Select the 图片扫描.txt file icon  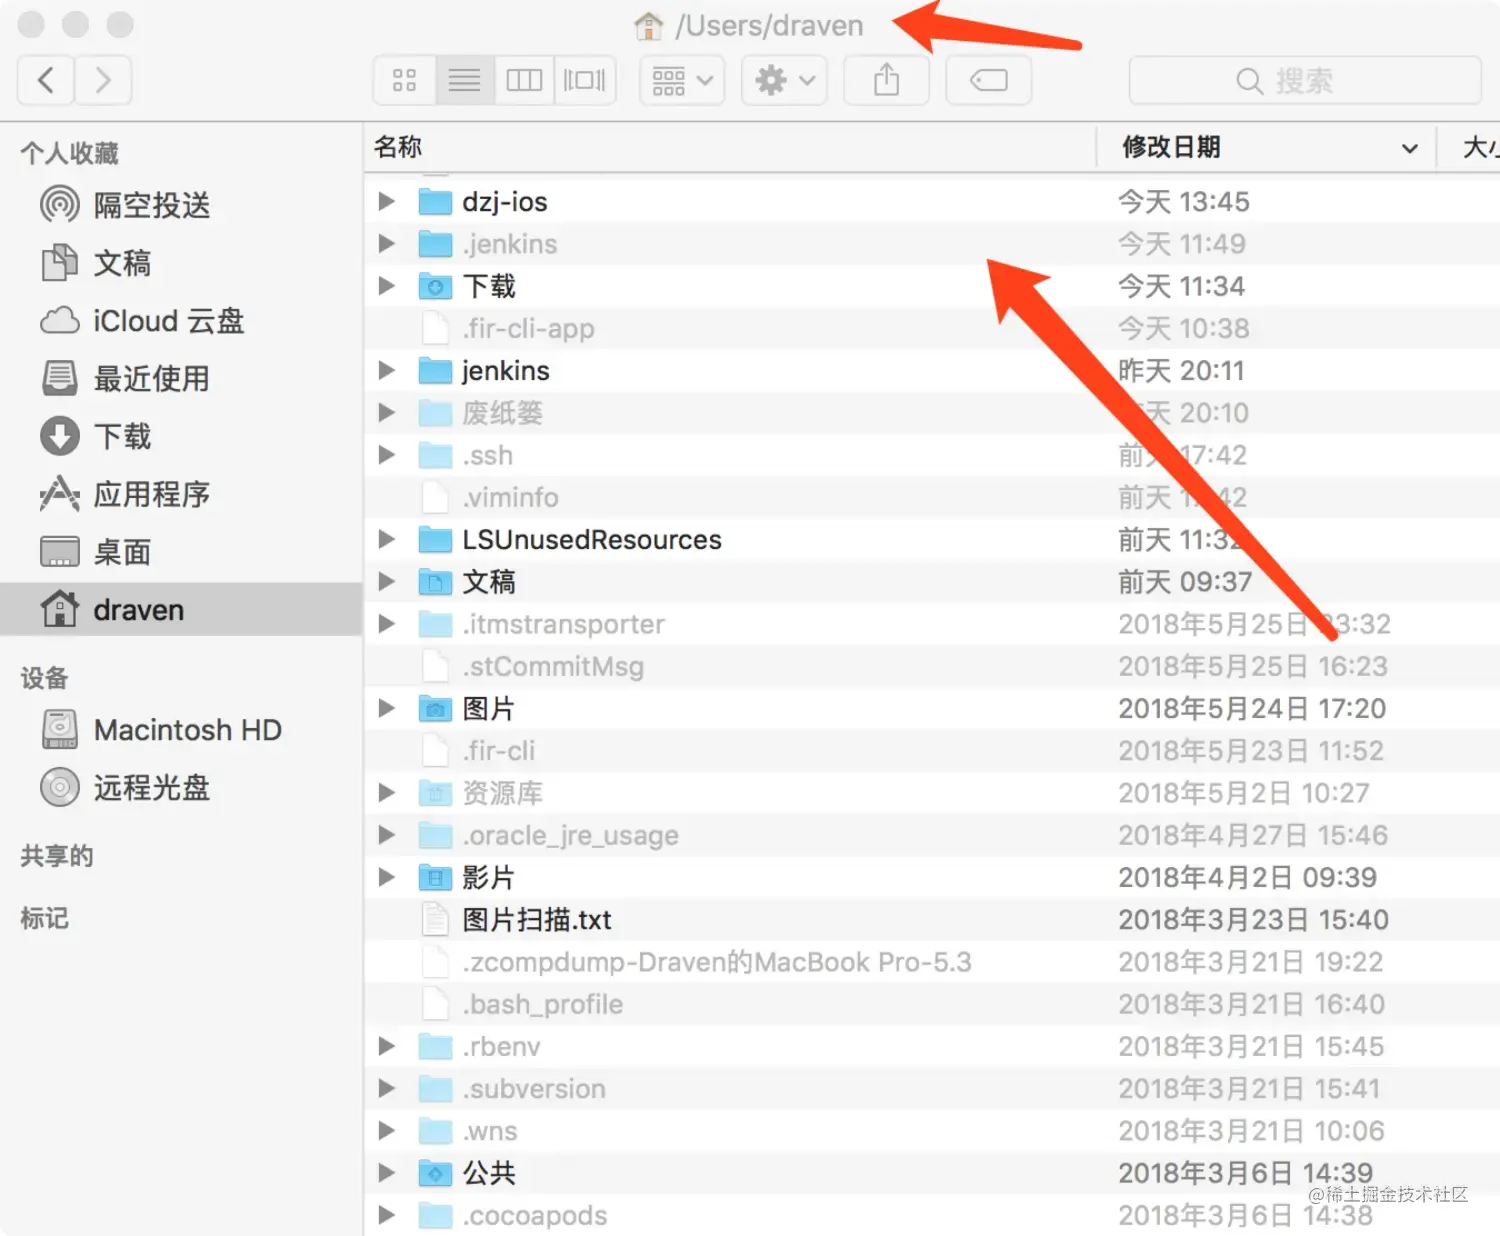point(435,920)
